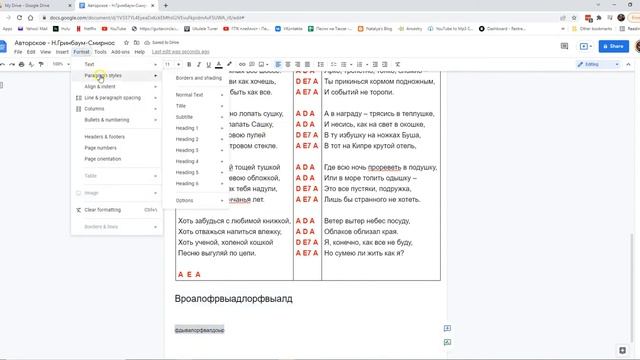Click the Bulleted list toolbar icon
The image size is (640, 360).
click(x=344, y=64)
